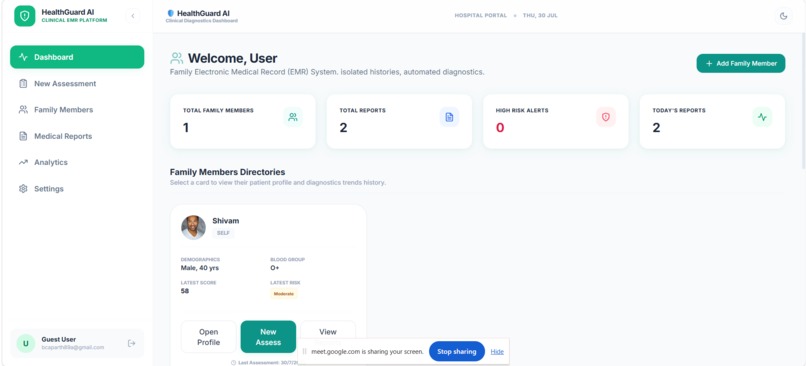This screenshot has width=806, height=366.
Task: Click the Total Family Members value 1
Action: tap(186, 127)
